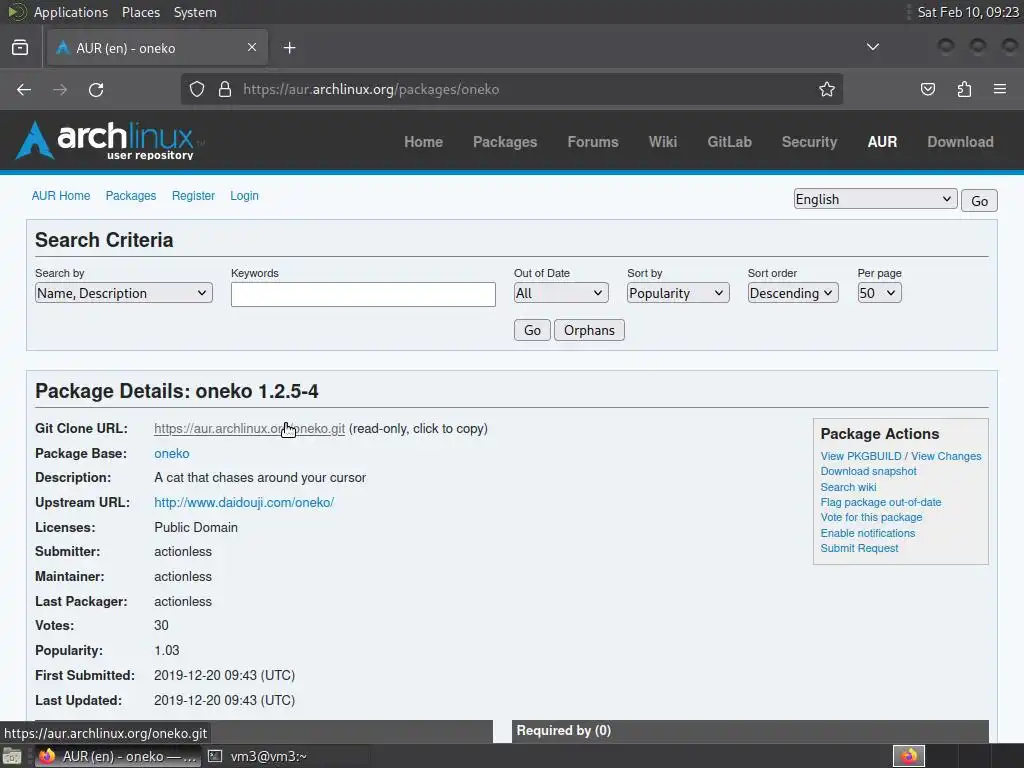1024x768 pixels.
Task: Click Submit Request link
Action: [859, 548]
